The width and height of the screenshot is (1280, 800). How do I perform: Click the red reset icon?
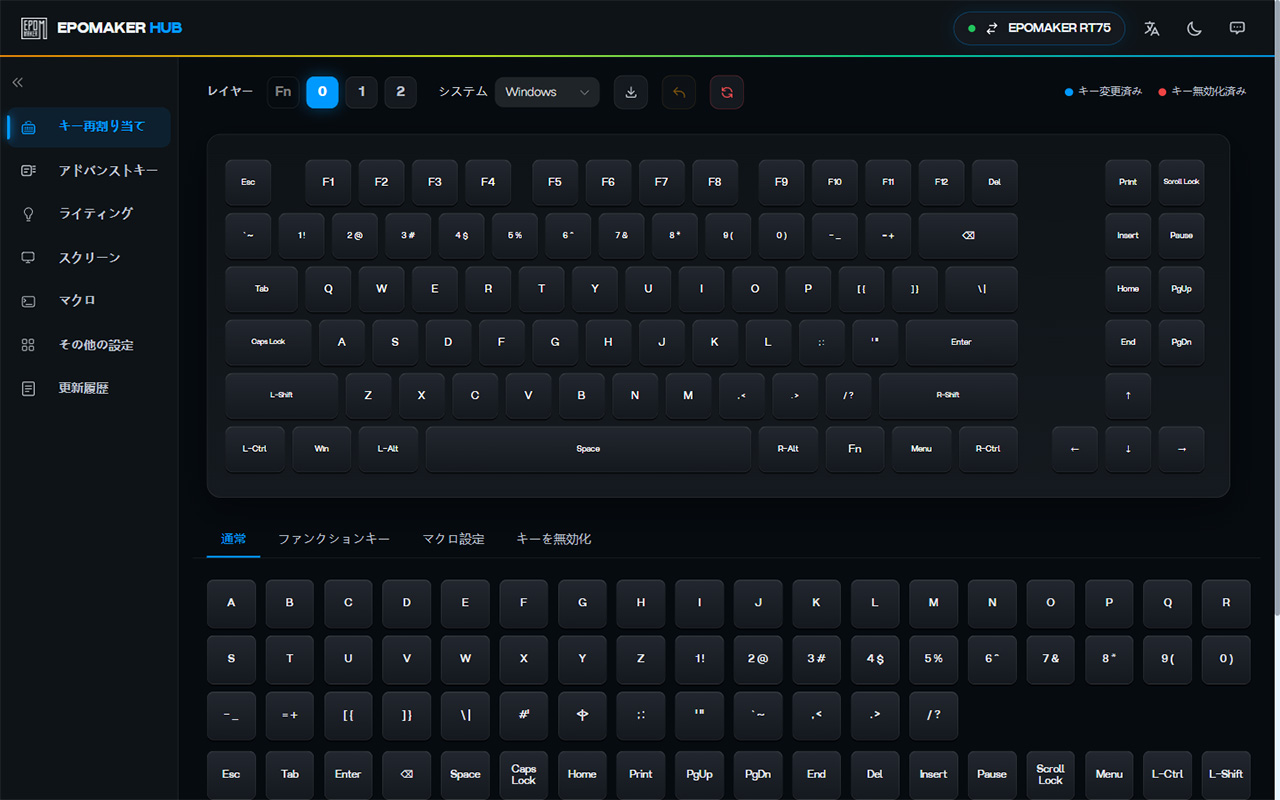tap(727, 92)
